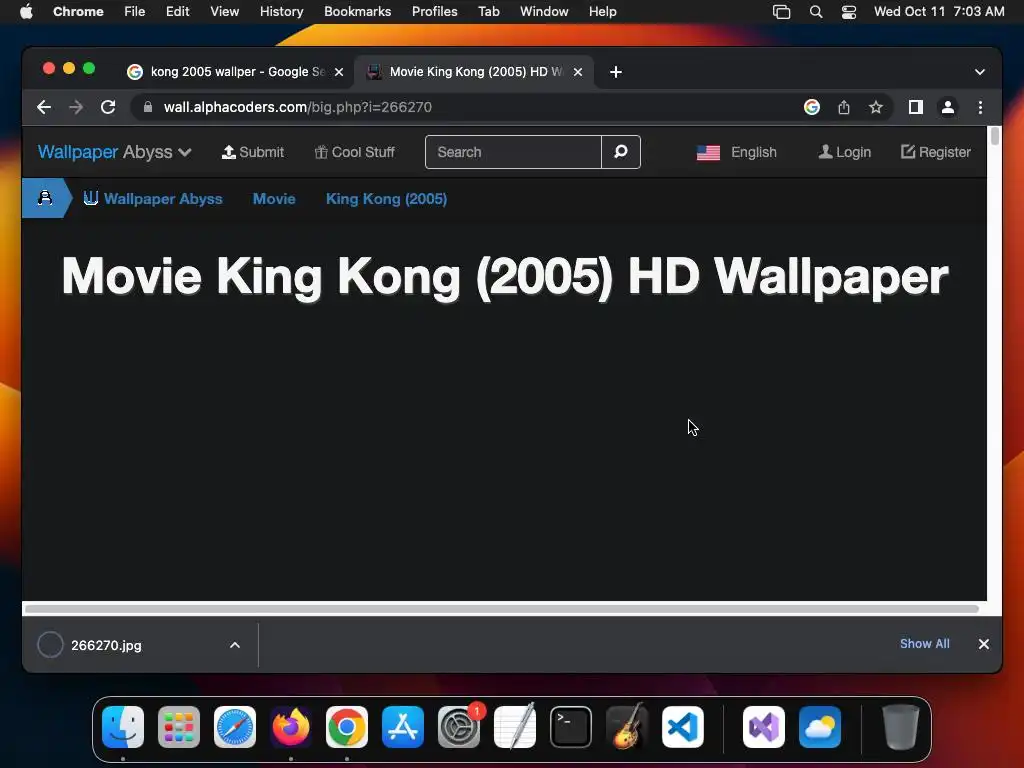Open the Cool Stuff link
Image resolution: width=1024 pixels, height=768 pixels.
tap(355, 152)
